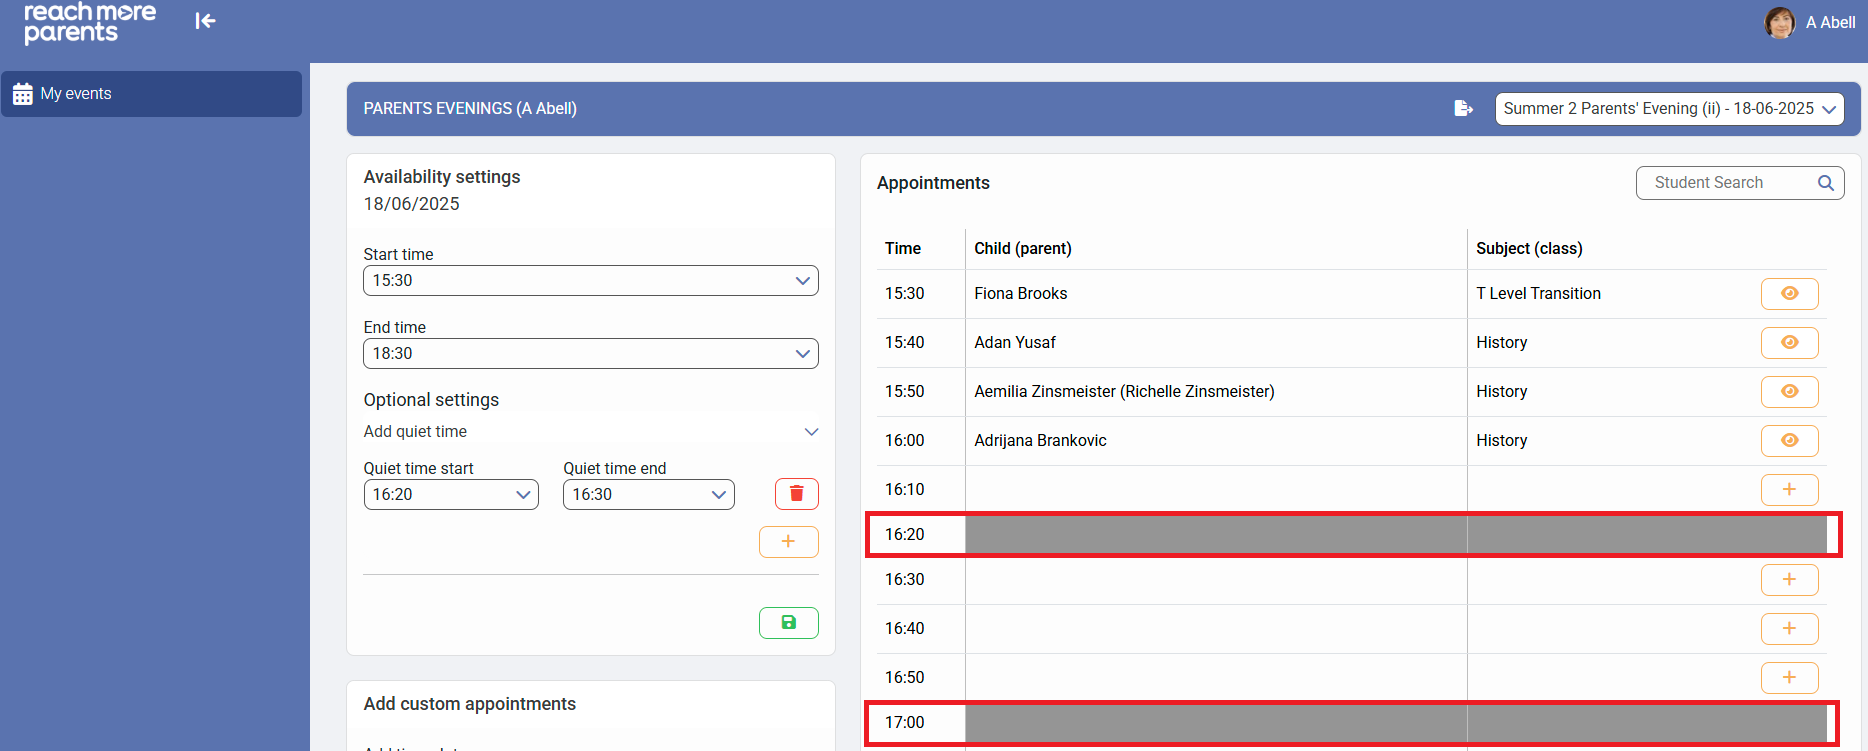Viewport: 1868px width, 751px height.
Task: Open My events in the sidebar
Action: [151, 94]
